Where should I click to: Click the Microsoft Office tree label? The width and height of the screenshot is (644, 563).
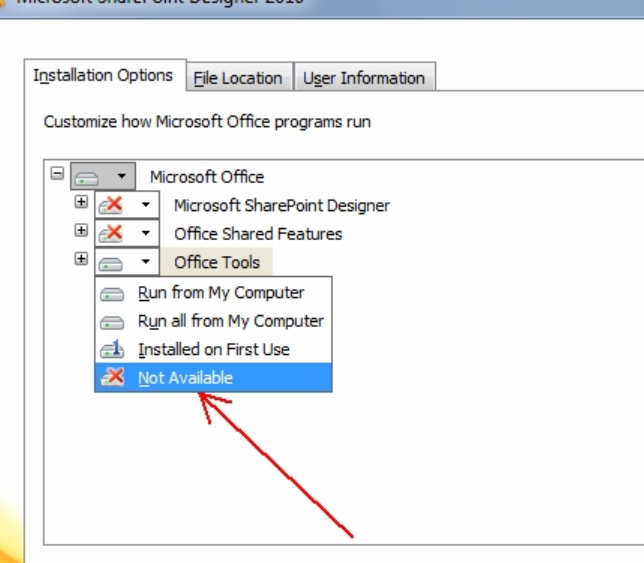tap(207, 177)
